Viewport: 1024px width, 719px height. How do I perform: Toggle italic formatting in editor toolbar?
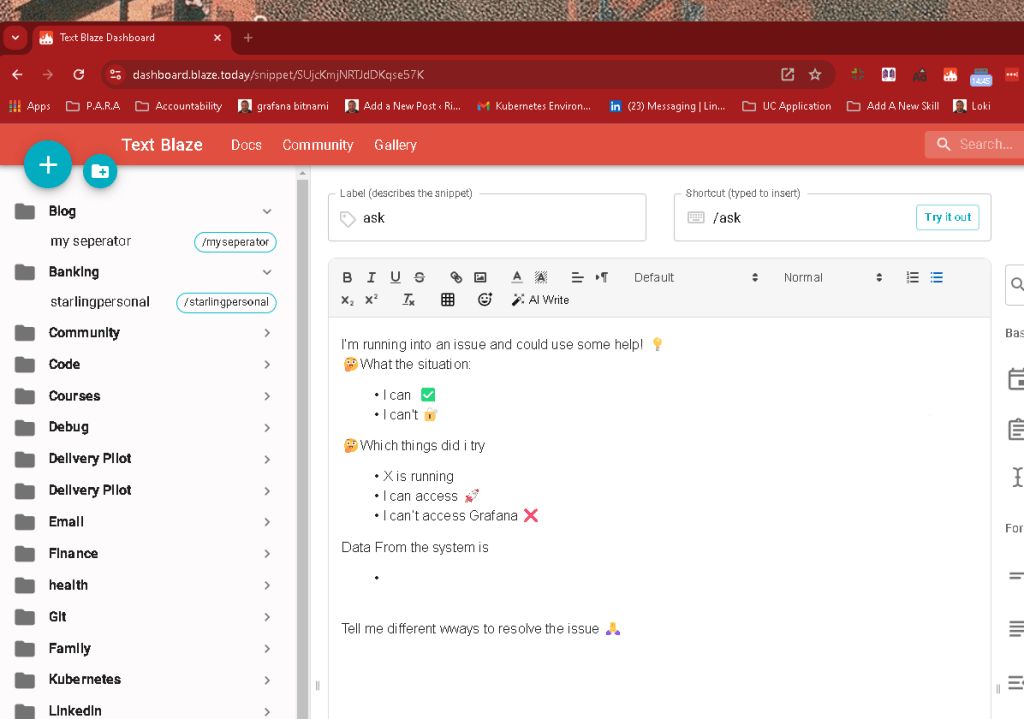point(371,278)
